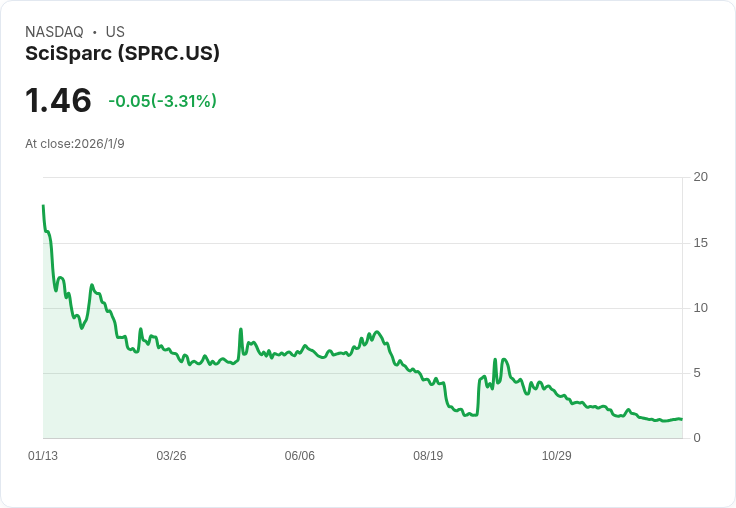This screenshot has width=736, height=508.
Task: Click the 10 y-axis price label
Action: click(x=701, y=308)
